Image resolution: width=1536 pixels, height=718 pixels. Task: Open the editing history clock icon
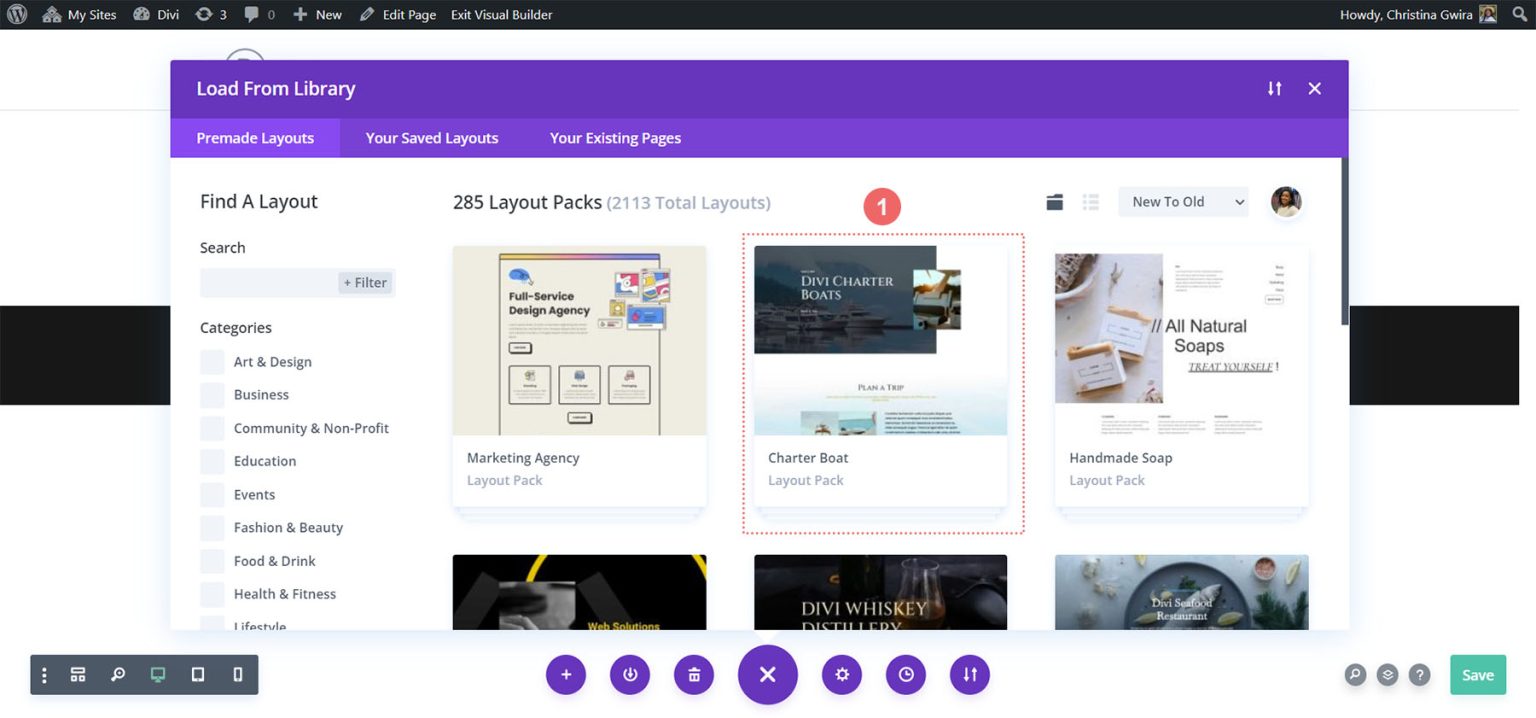tap(905, 674)
